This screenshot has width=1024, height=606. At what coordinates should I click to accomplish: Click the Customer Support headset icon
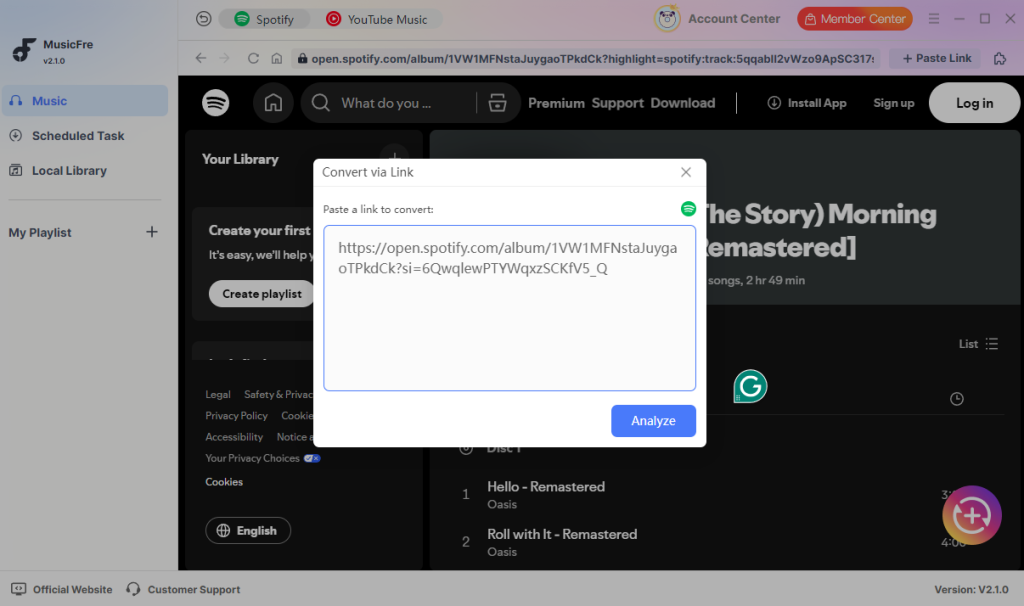point(133,589)
